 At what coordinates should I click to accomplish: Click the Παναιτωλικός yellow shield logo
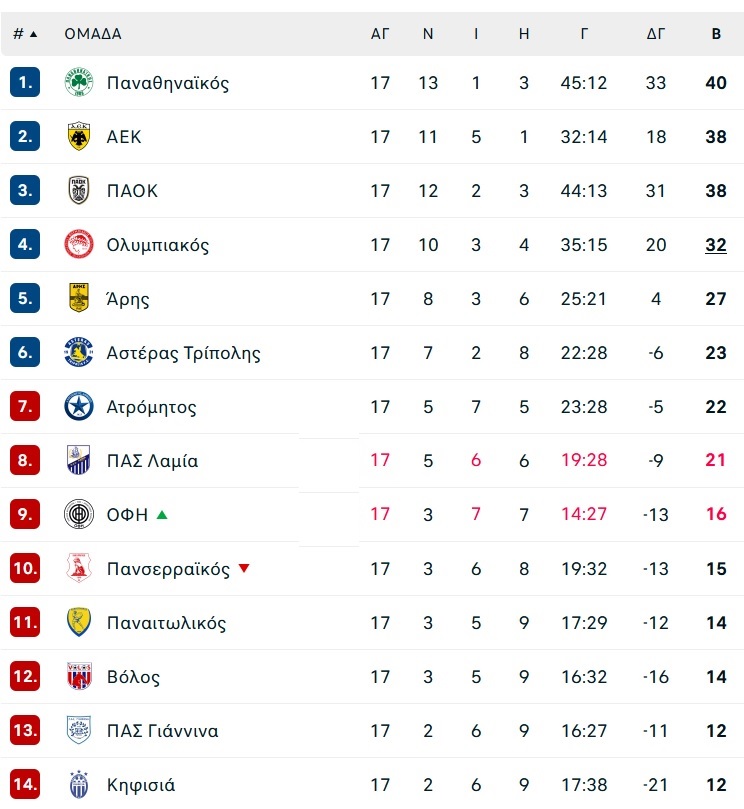(78, 622)
